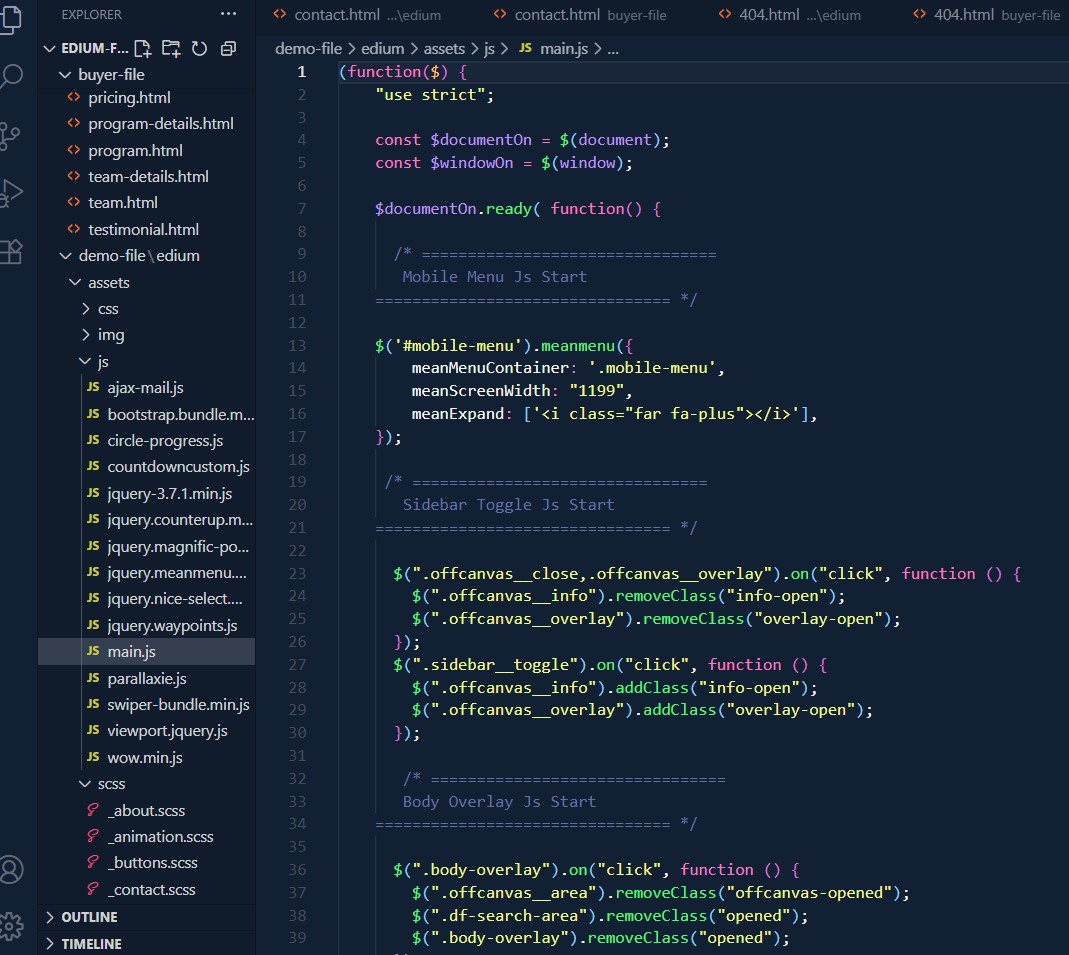
Task: Switch to the contact.html buyer-file tab
Action: (580, 15)
